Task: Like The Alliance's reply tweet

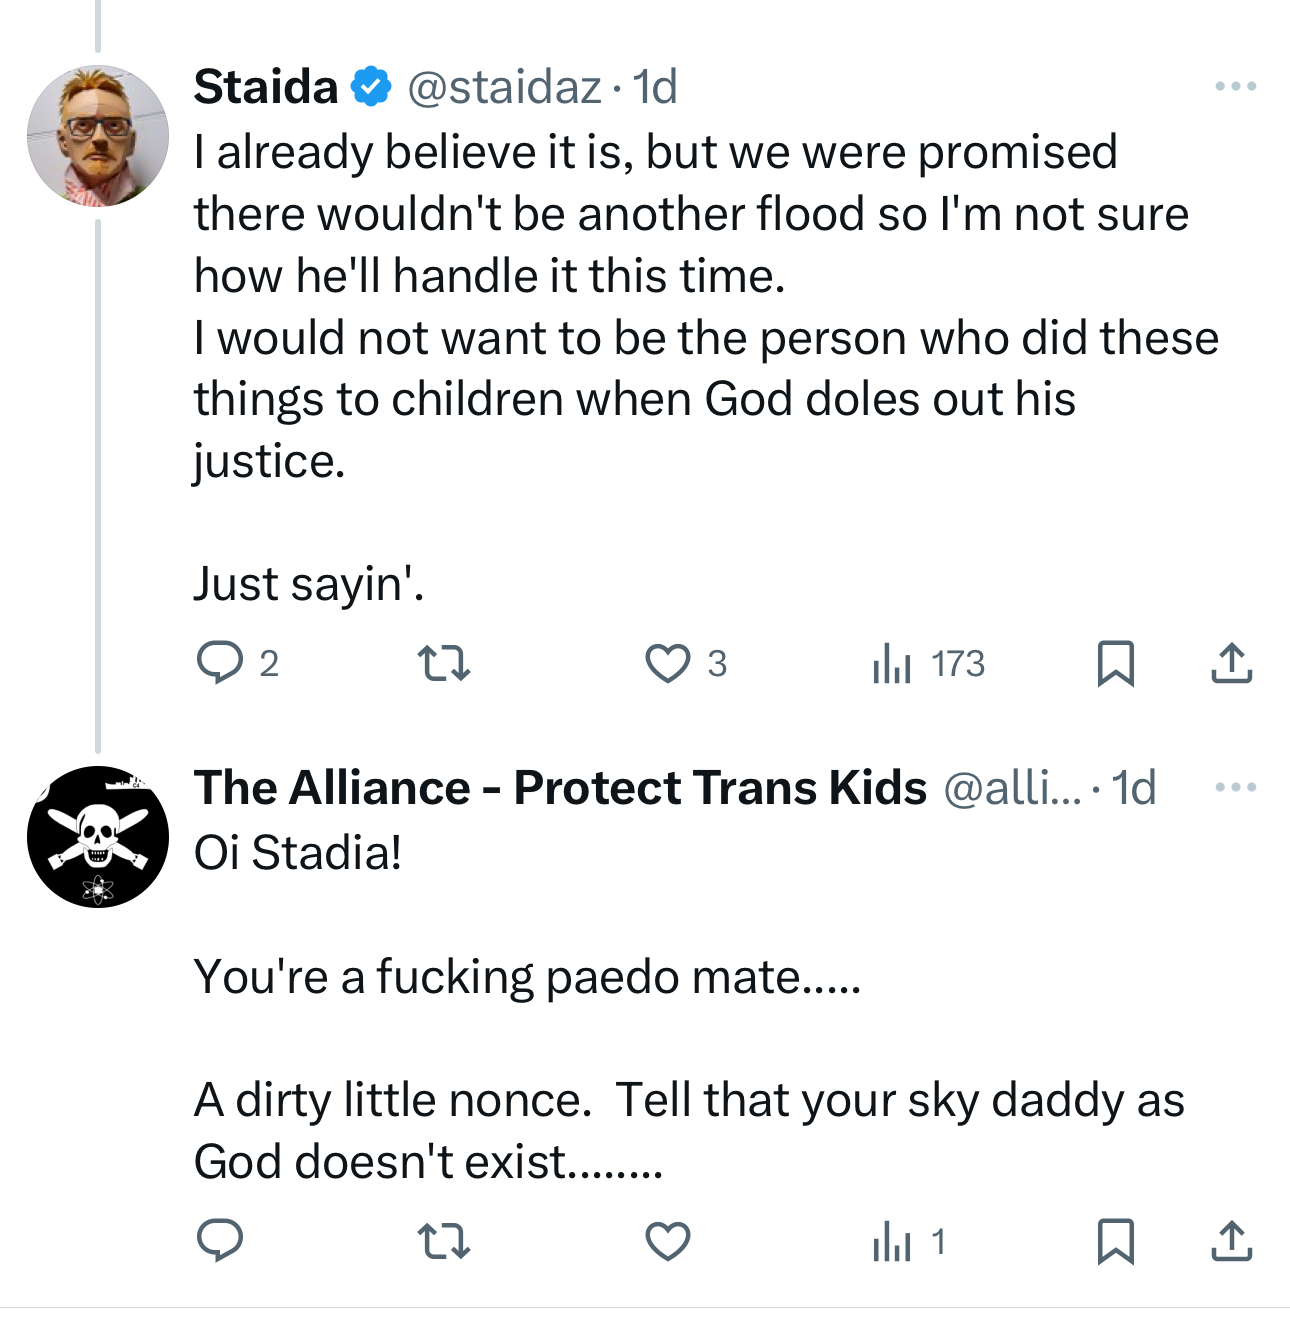Action: pos(667,1241)
